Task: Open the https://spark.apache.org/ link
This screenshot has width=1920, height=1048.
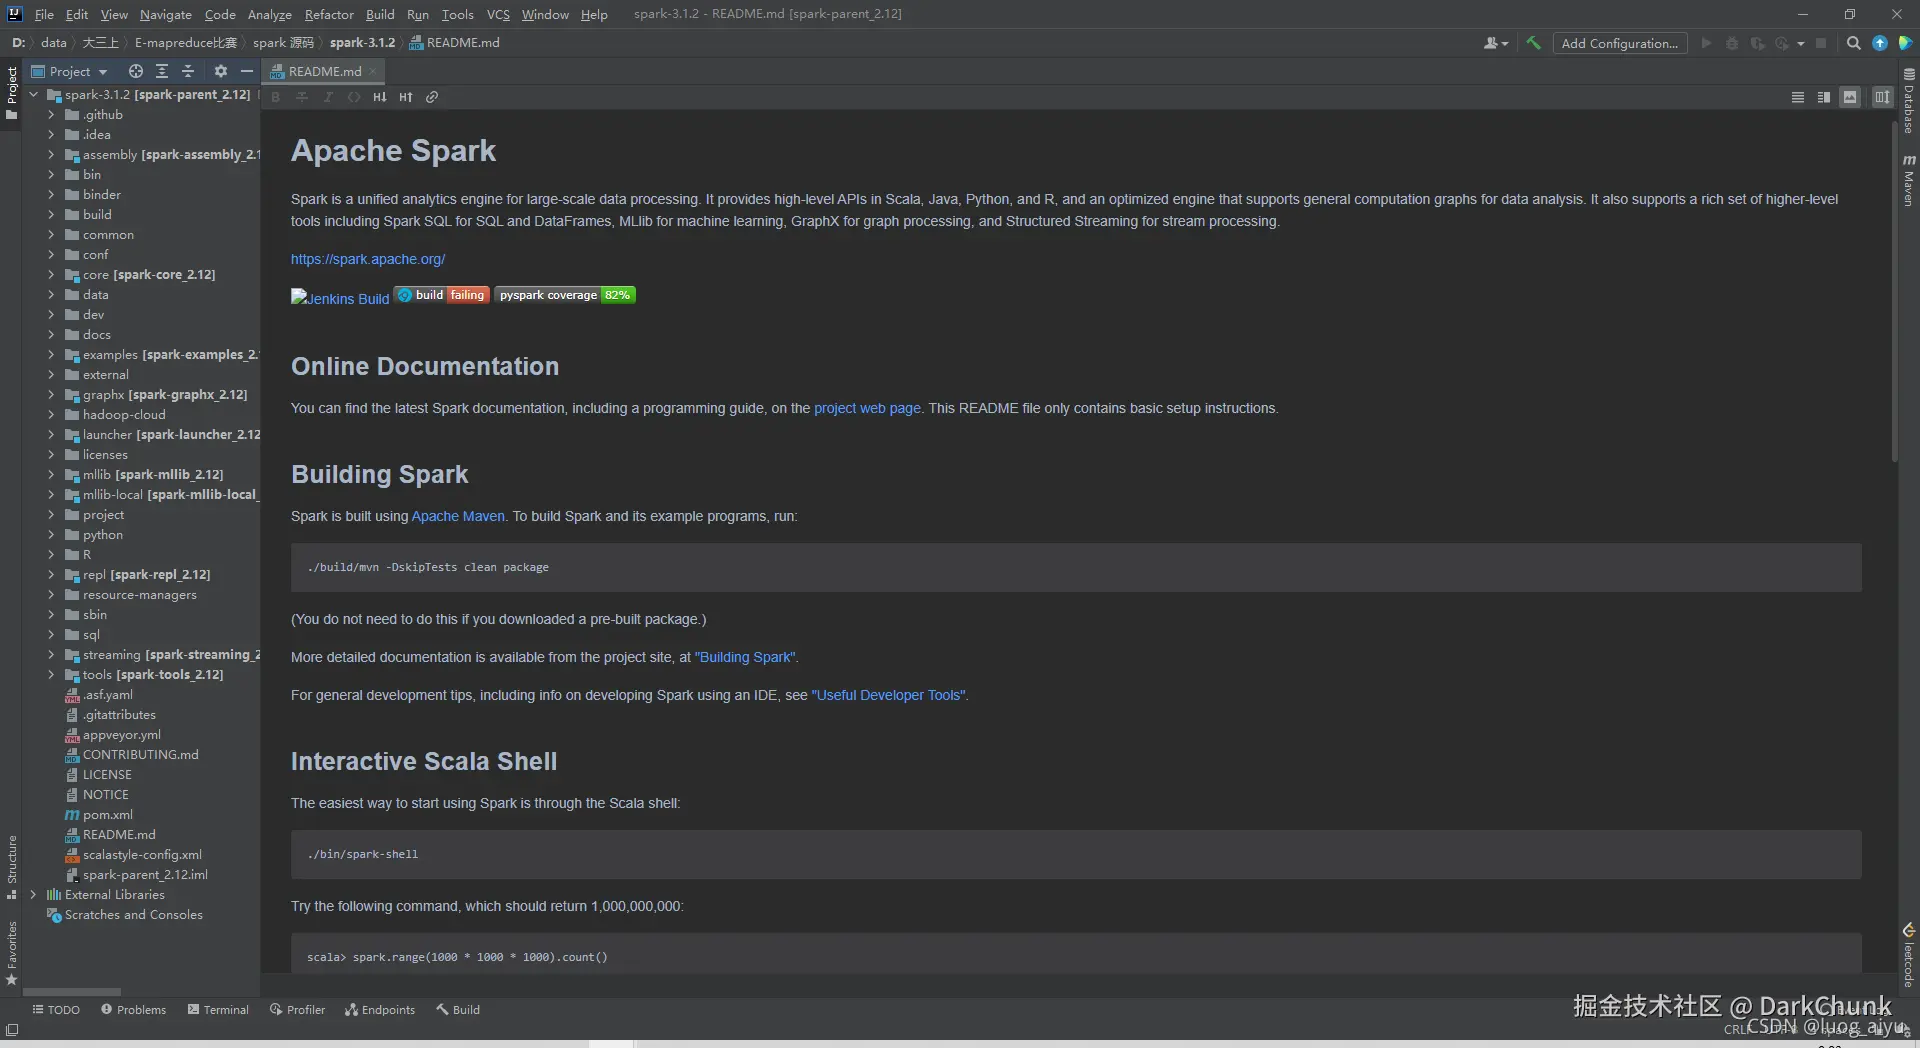Action: tap(368, 259)
